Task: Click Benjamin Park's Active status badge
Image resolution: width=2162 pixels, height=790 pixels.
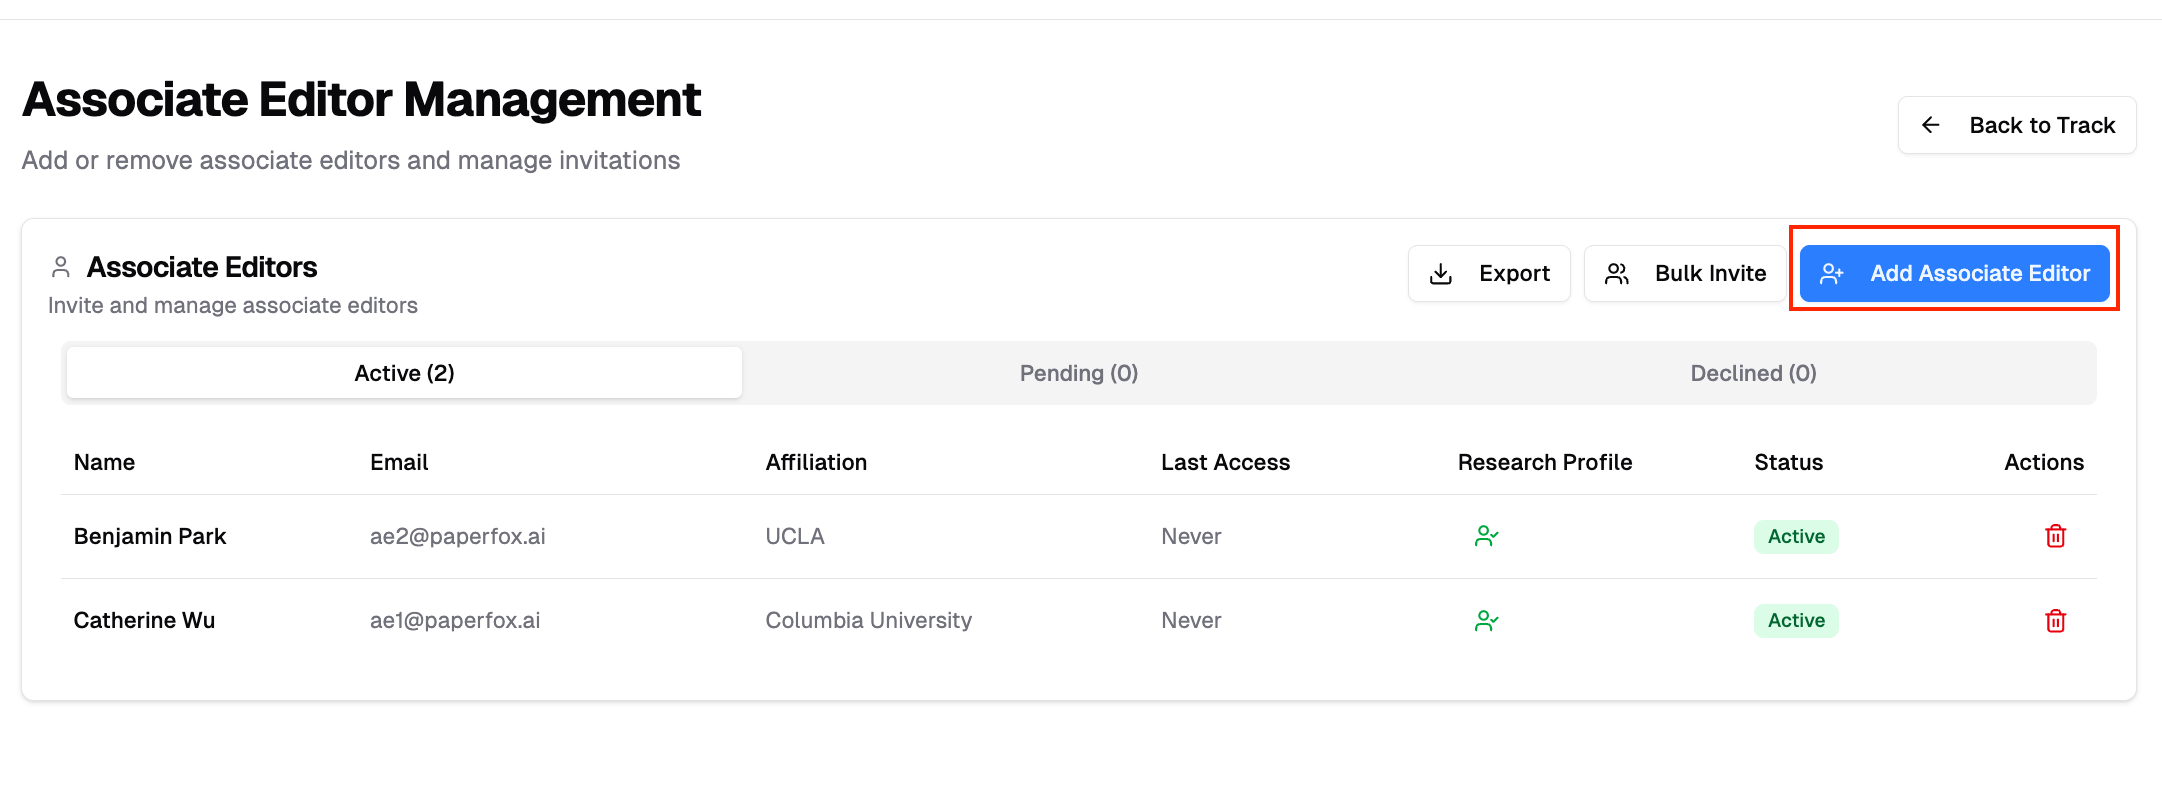Action: (x=1796, y=536)
